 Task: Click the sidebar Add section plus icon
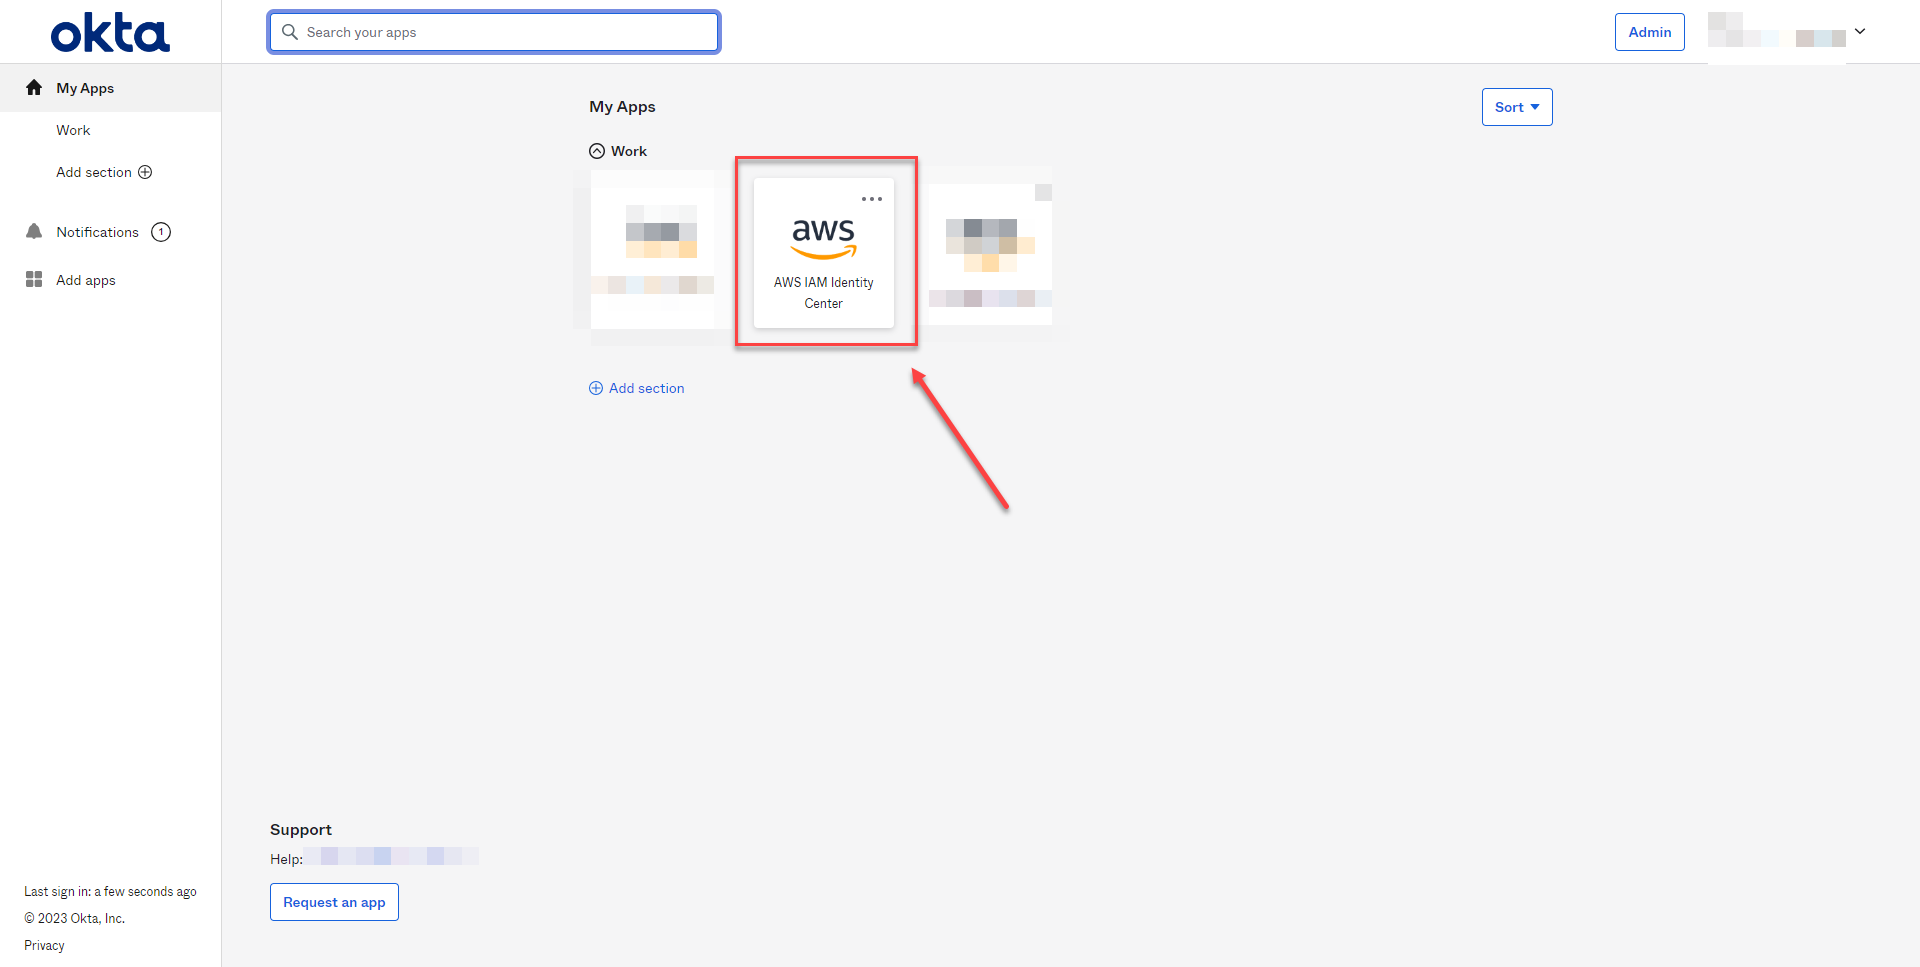coord(145,172)
